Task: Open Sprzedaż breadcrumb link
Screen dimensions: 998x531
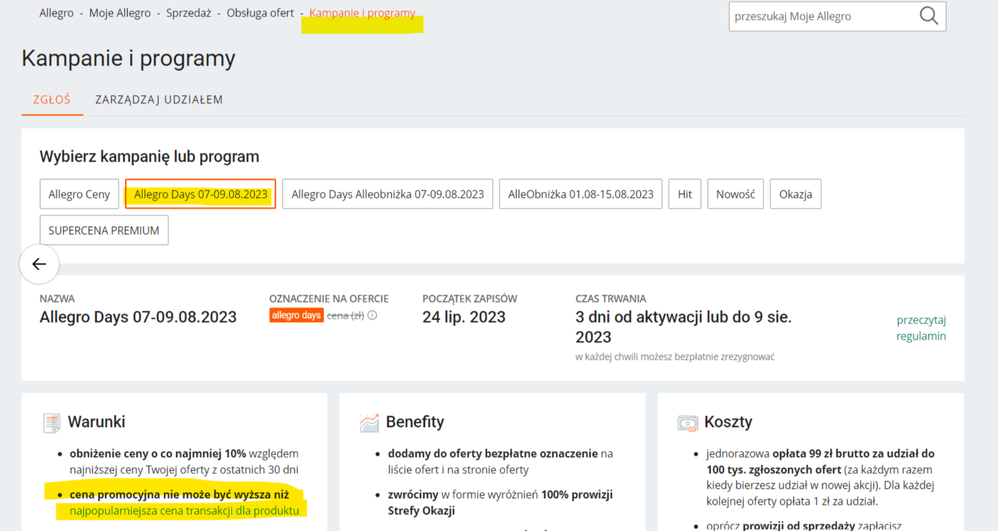Action: coord(188,13)
